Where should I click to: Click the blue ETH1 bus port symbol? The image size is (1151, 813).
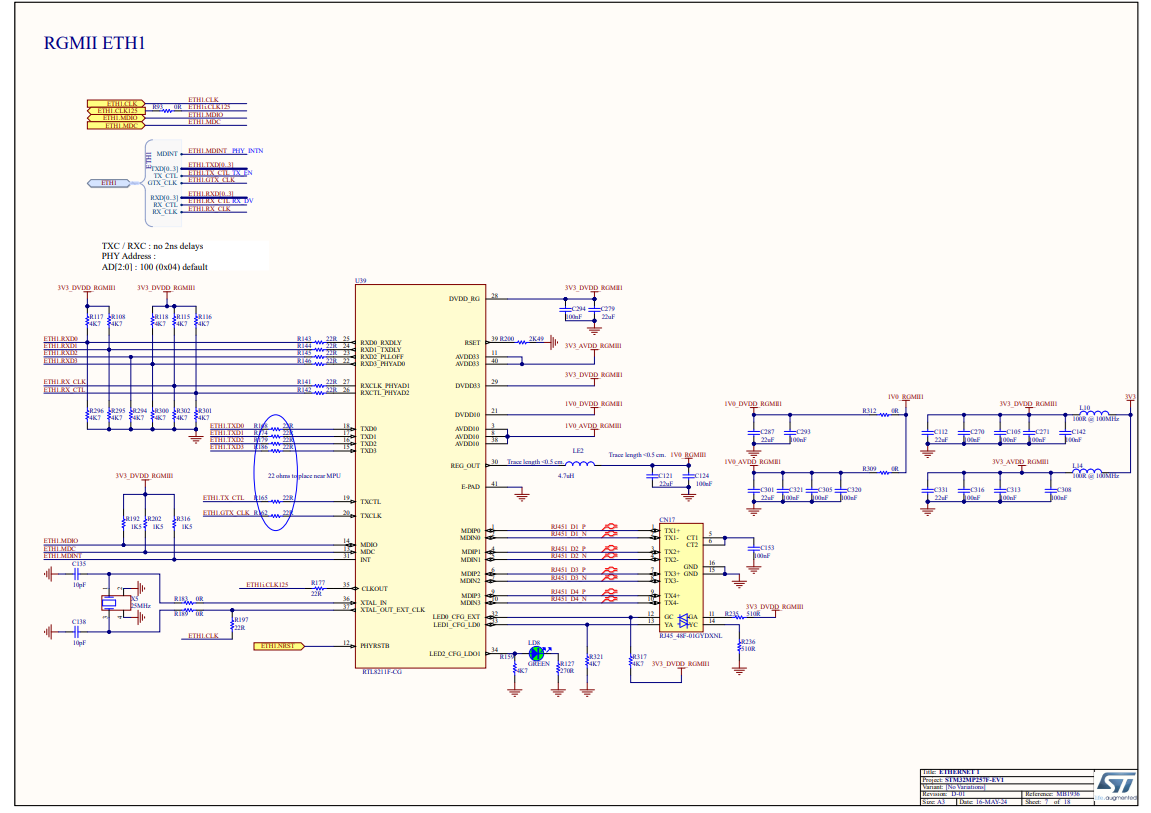(109, 183)
